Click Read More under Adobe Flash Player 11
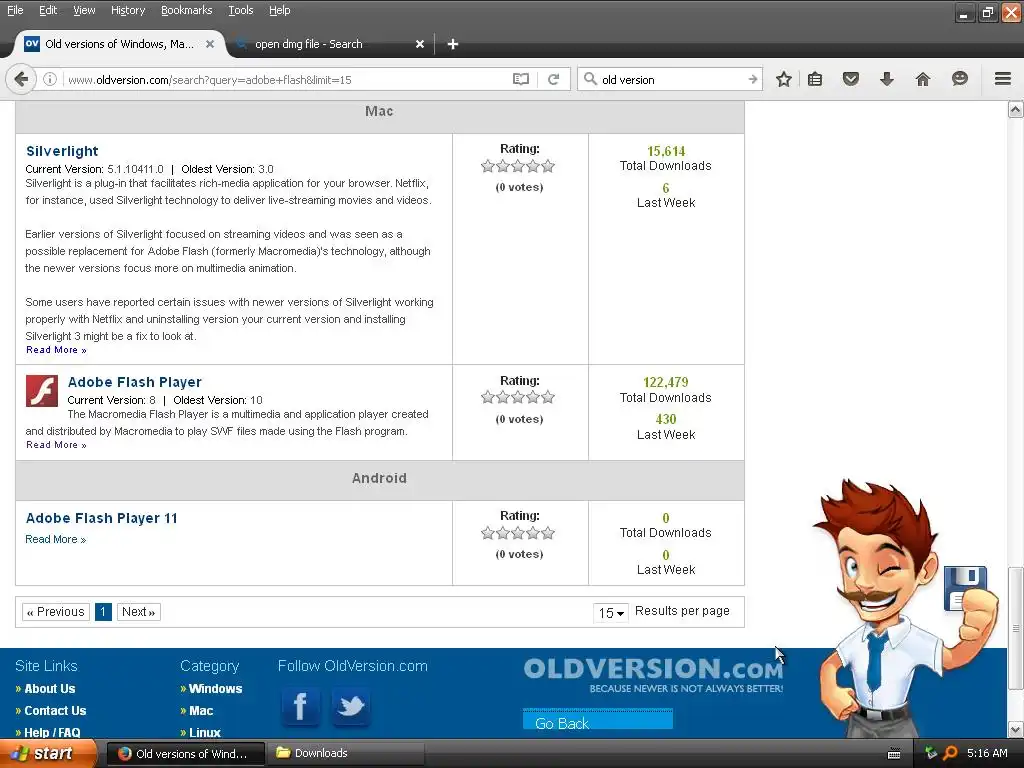This screenshot has height=768, width=1024. pos(56,539)
